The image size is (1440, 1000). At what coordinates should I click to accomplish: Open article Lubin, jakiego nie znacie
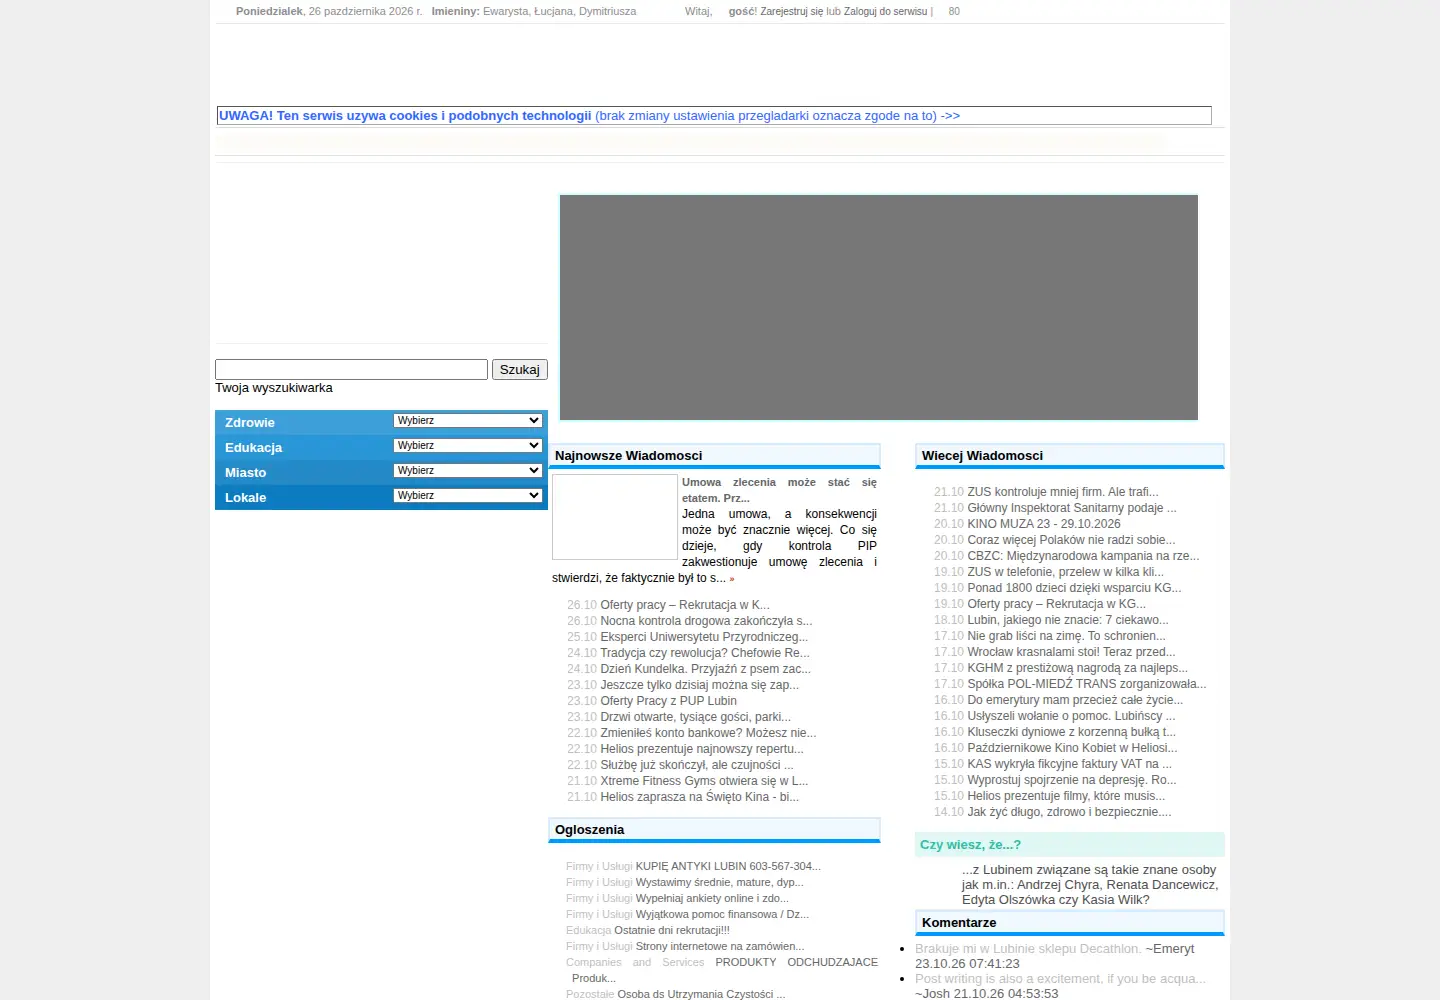point(1068,620)
